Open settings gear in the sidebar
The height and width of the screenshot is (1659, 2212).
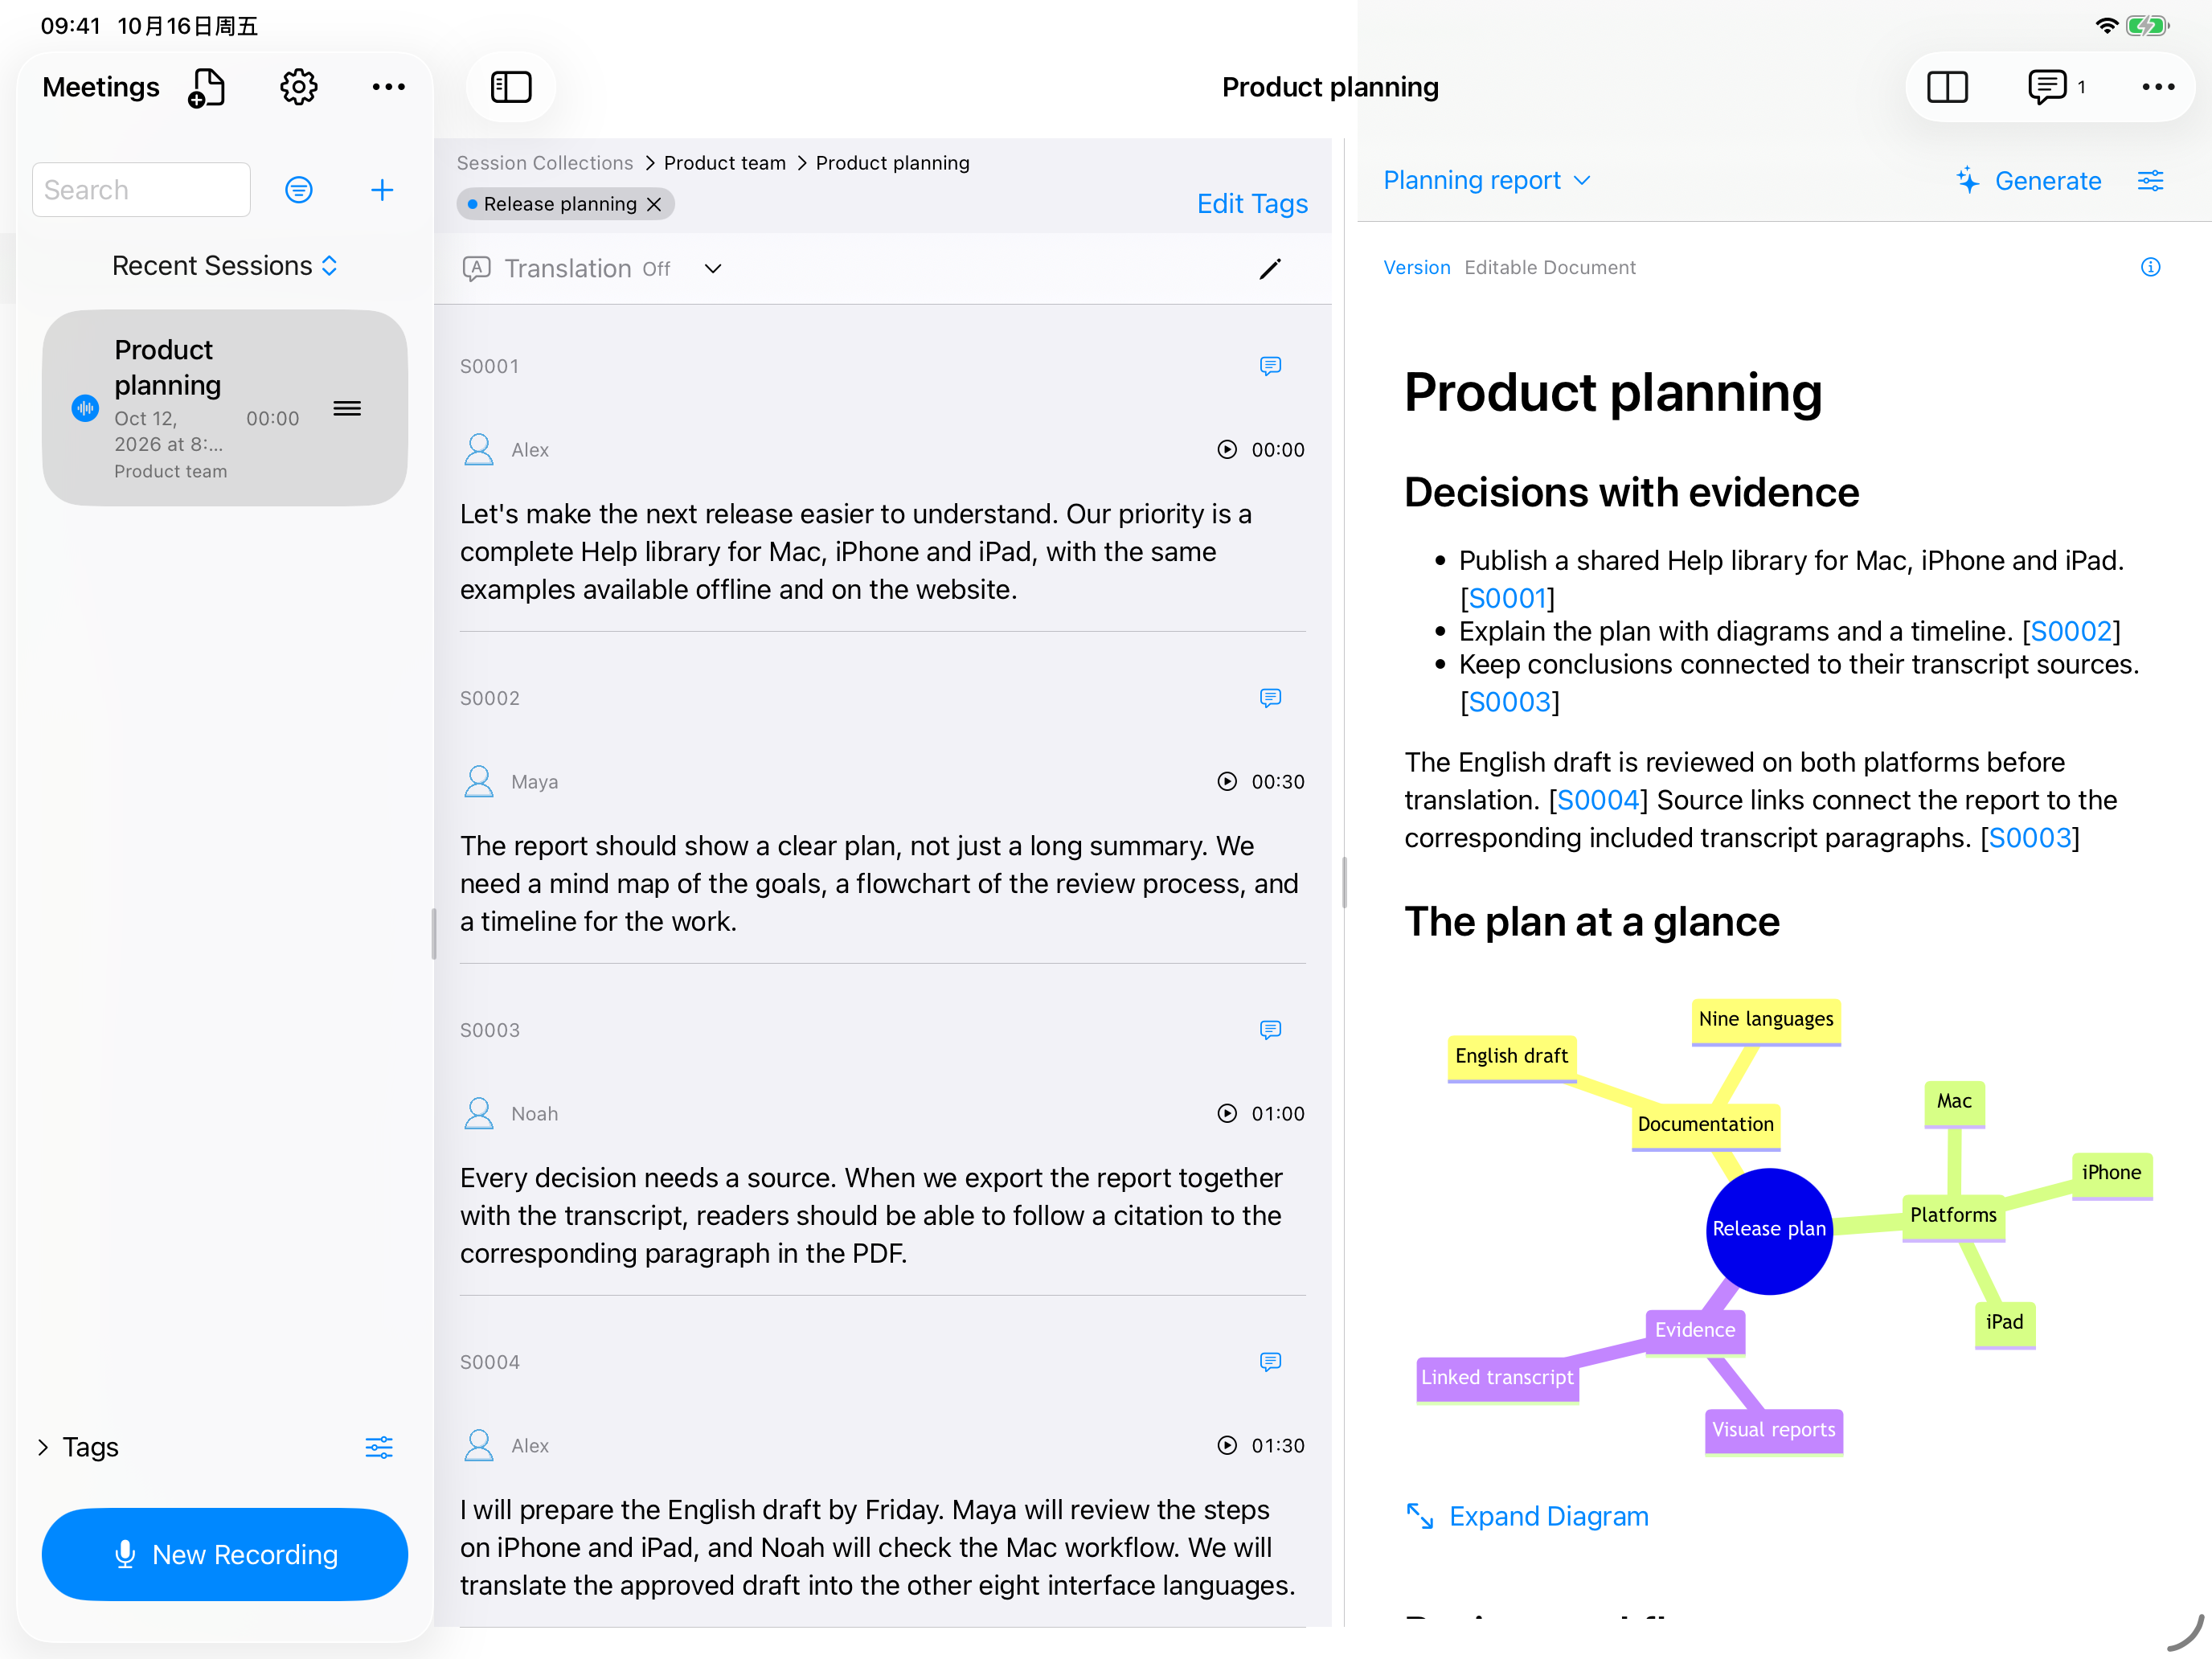[x=298, y=88]
